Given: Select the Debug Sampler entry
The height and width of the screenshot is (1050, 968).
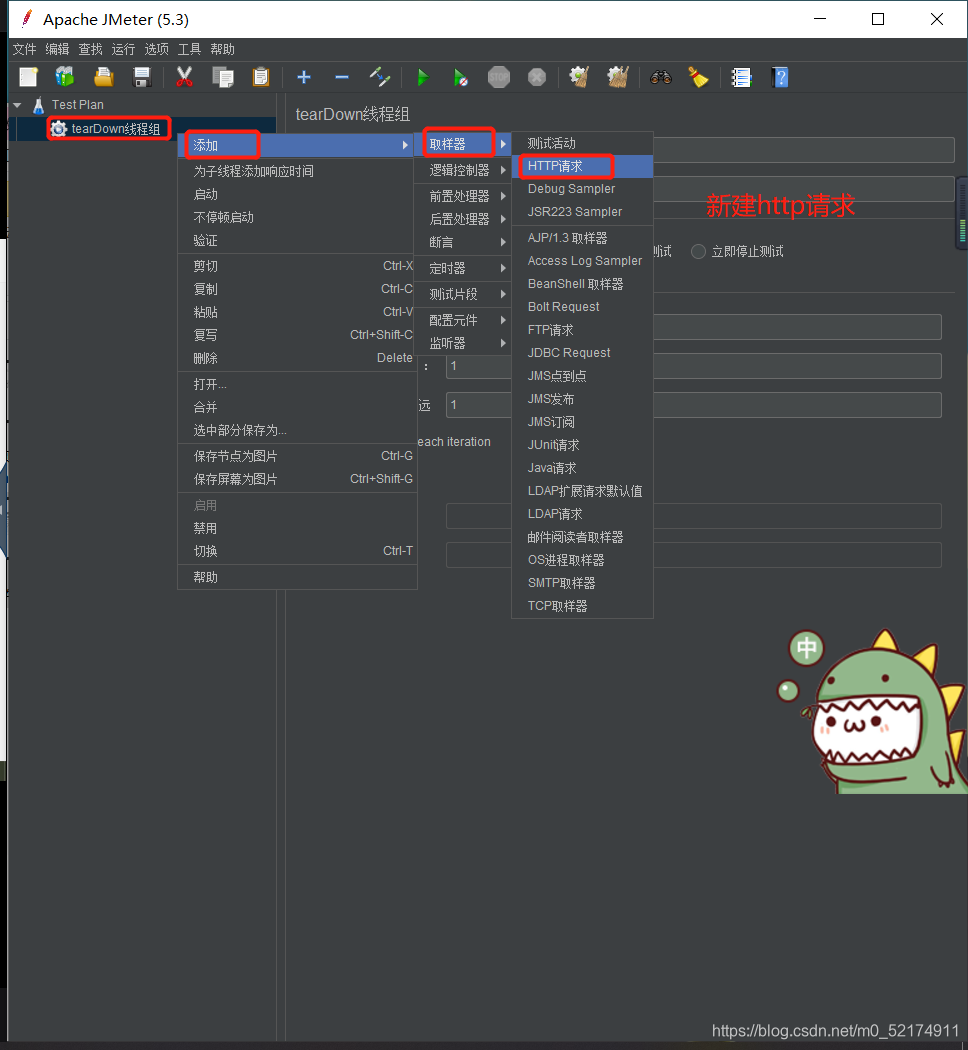Looking at the screenshot, I should click(x=570, y=188).
